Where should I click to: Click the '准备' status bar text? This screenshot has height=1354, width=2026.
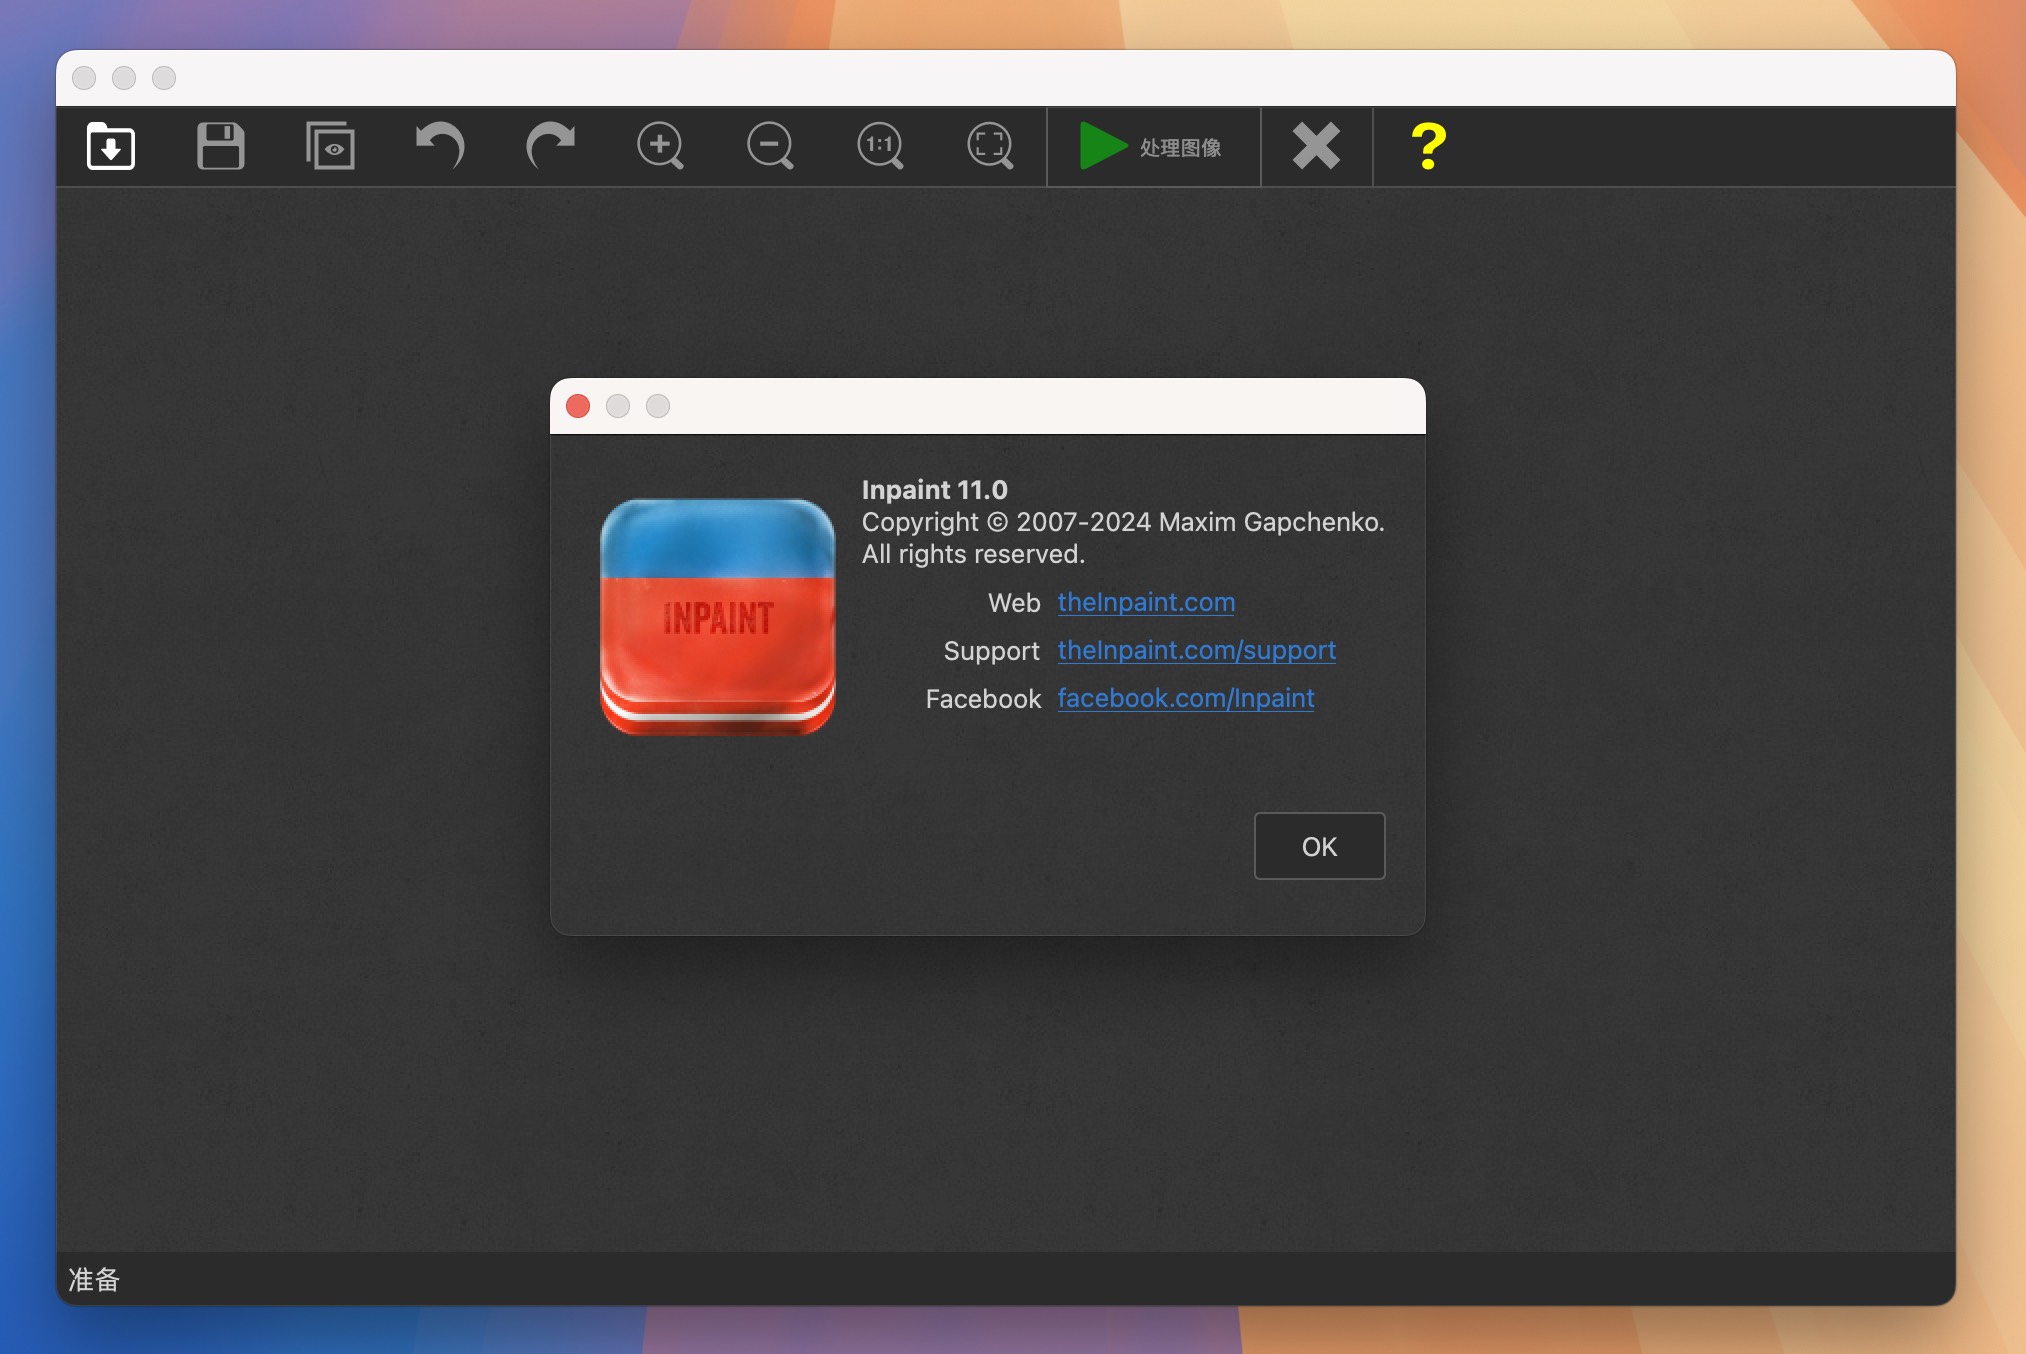coord(94,1279)
